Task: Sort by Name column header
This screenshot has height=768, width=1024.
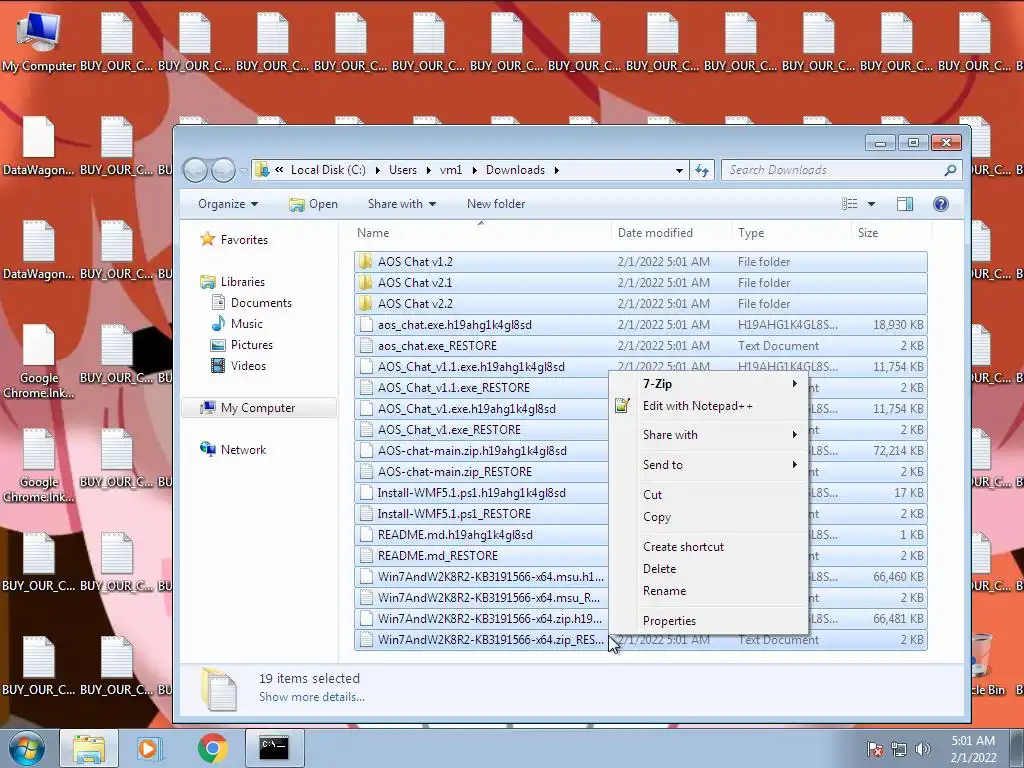Action: click(481, 233)
